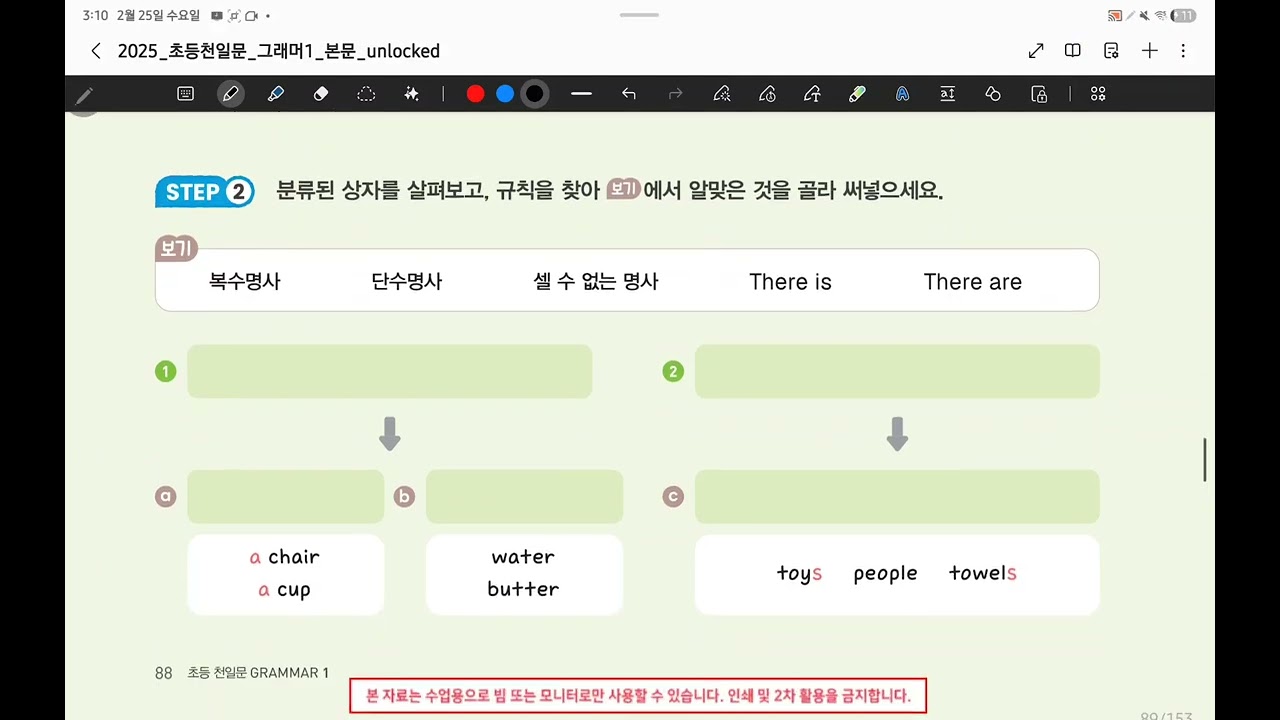Image resolution: width=1280 pixels, height=720 pixels.
Task: Tap the 단수명사 option in 보기 box
Action: pyautogui.click(x=406, y=282)
